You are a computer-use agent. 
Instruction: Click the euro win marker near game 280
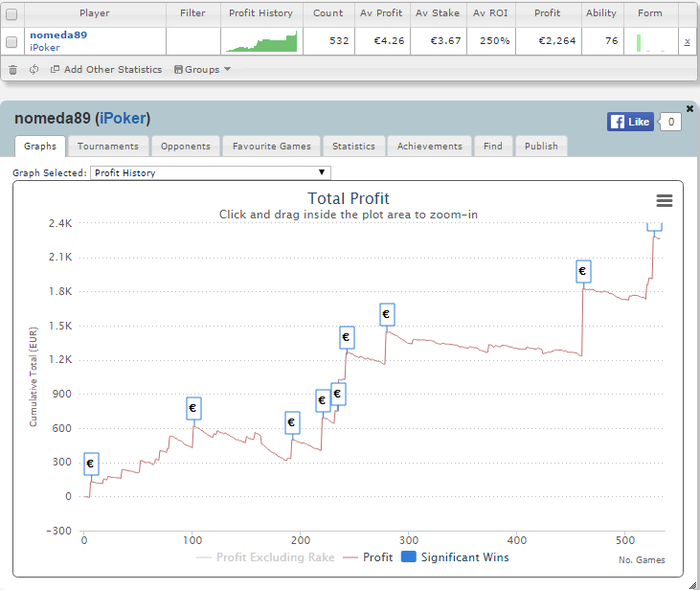click(x=387, y=315)
